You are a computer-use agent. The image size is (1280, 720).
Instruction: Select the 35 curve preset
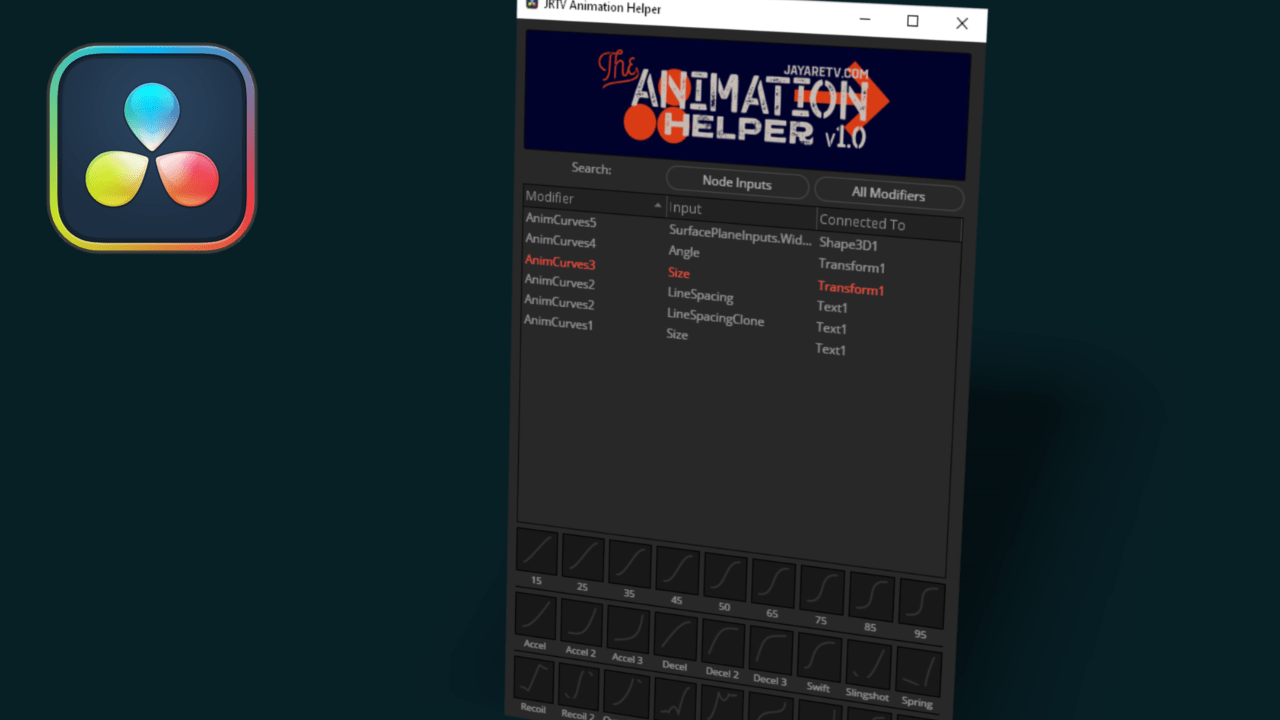point(629,562)
